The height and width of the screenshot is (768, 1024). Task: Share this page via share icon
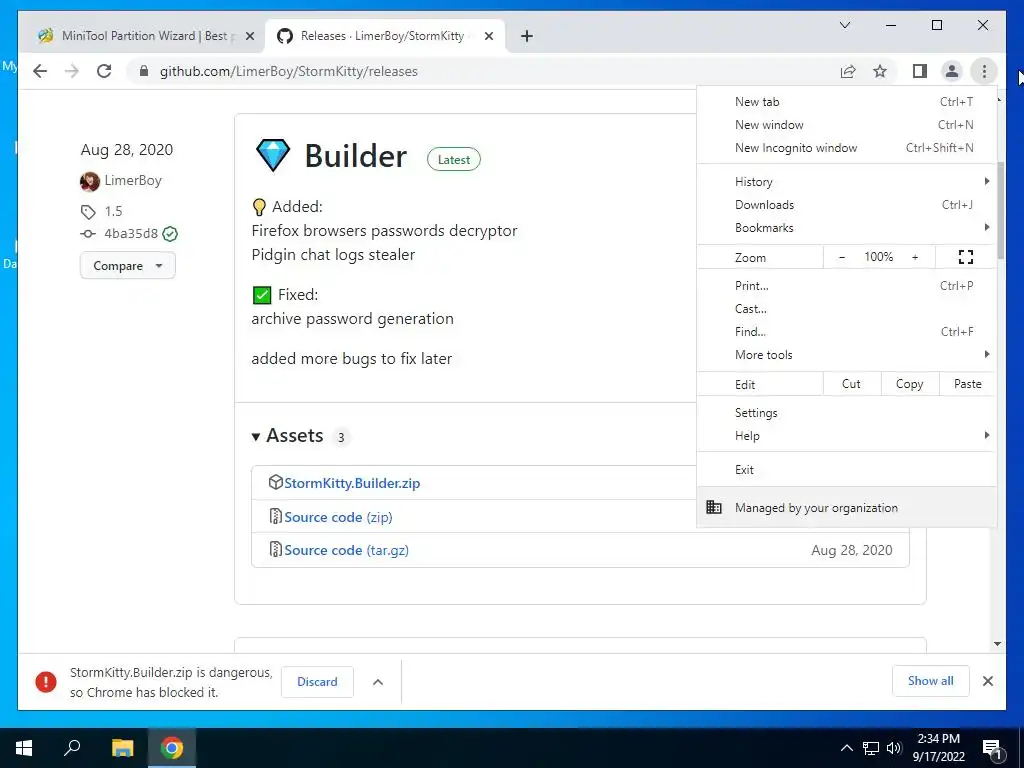848,71
